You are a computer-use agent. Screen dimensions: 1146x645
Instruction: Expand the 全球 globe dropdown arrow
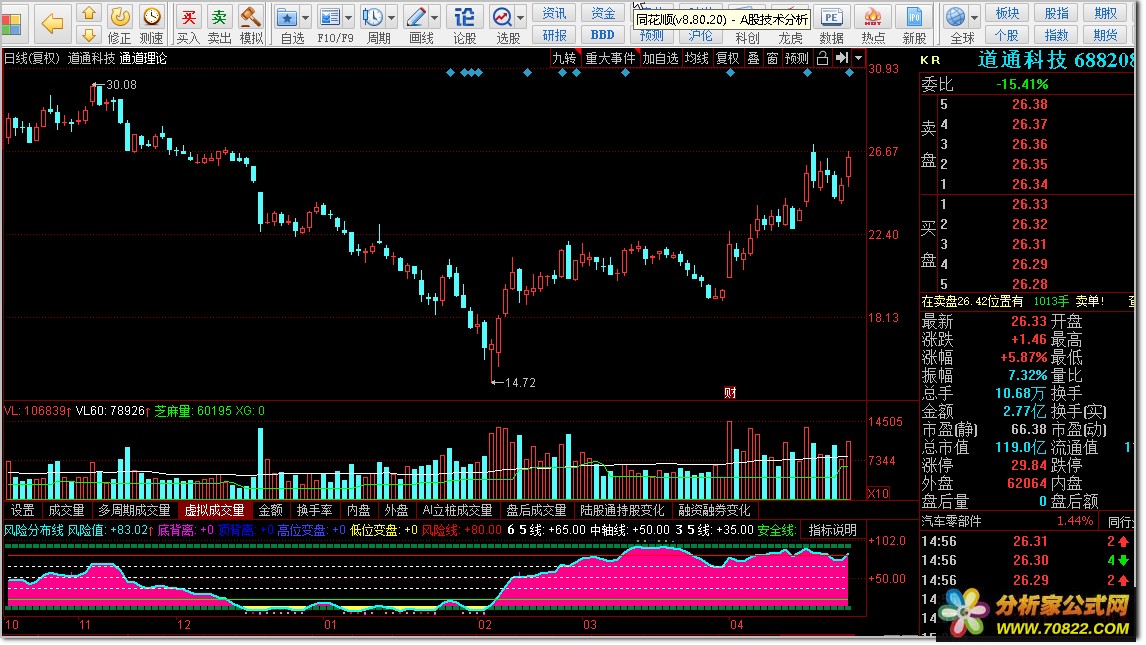click(974, 17)
